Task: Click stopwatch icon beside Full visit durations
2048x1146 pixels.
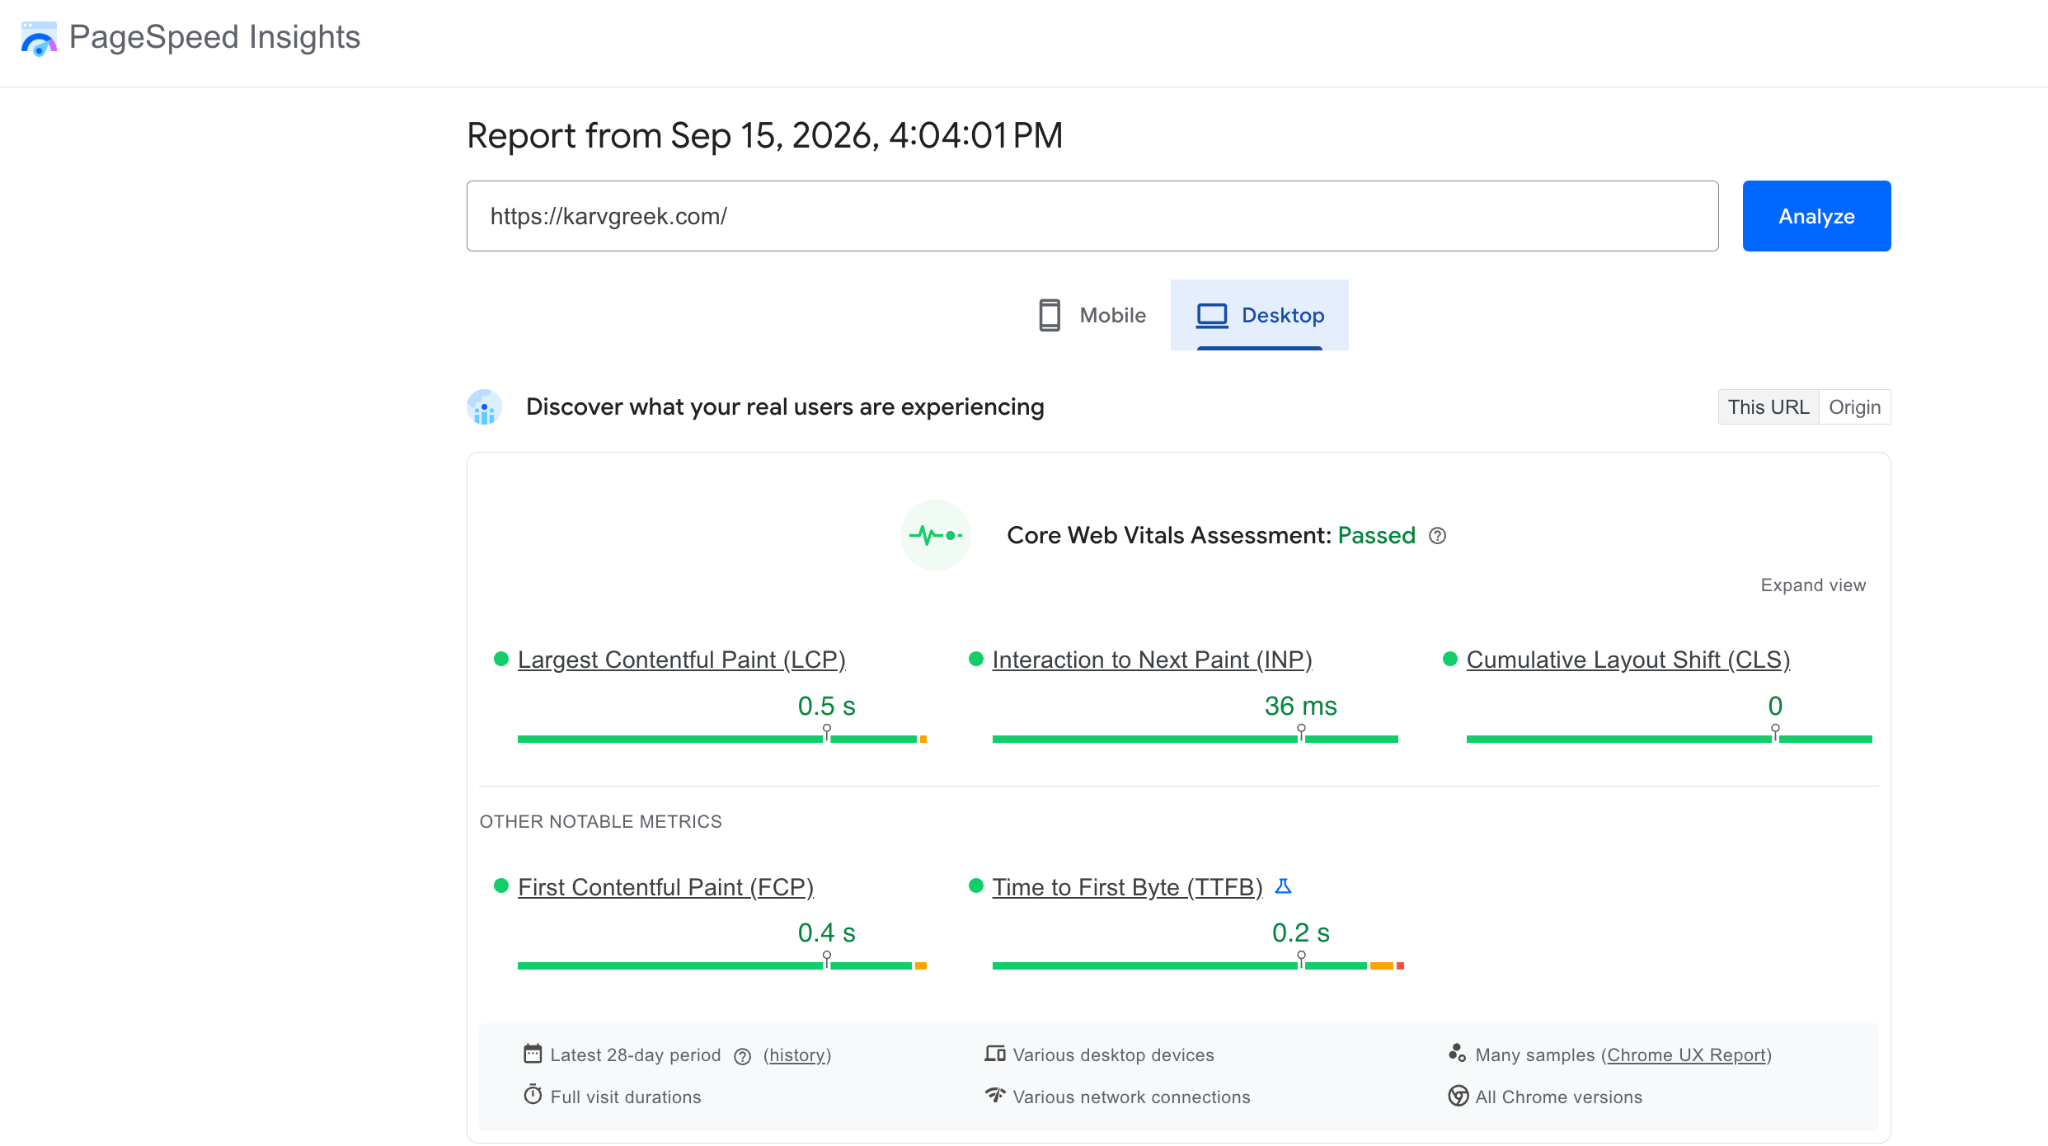Action: [x=533, y=1095]
